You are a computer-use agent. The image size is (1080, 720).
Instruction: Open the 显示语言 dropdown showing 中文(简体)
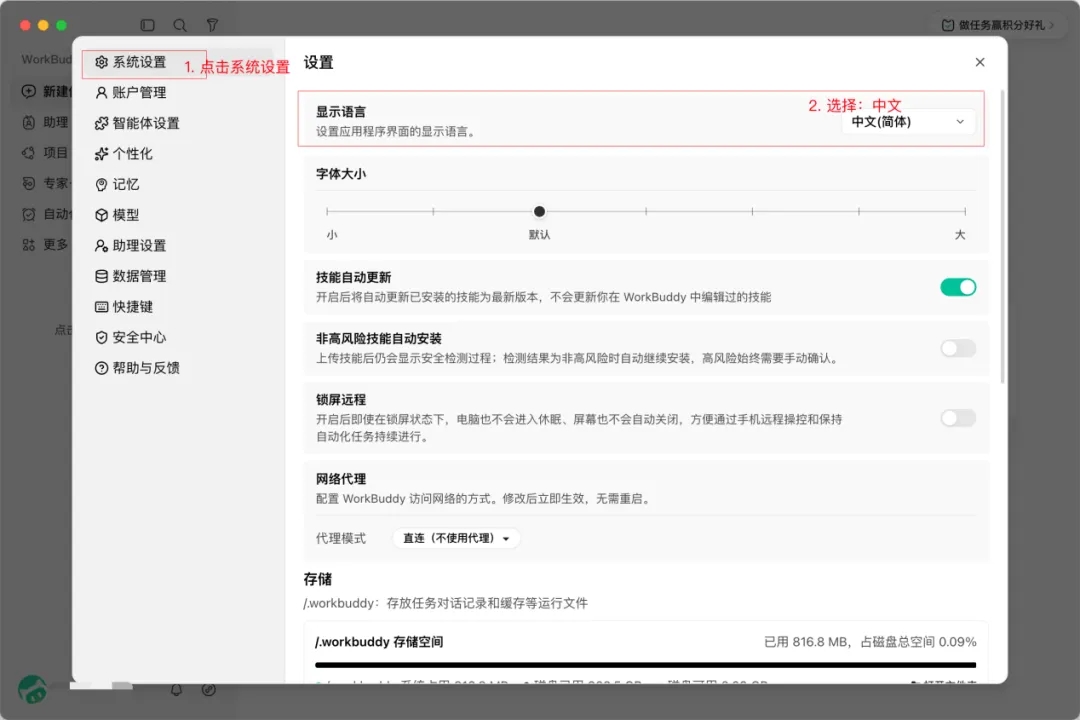click(x=908, y=122)
